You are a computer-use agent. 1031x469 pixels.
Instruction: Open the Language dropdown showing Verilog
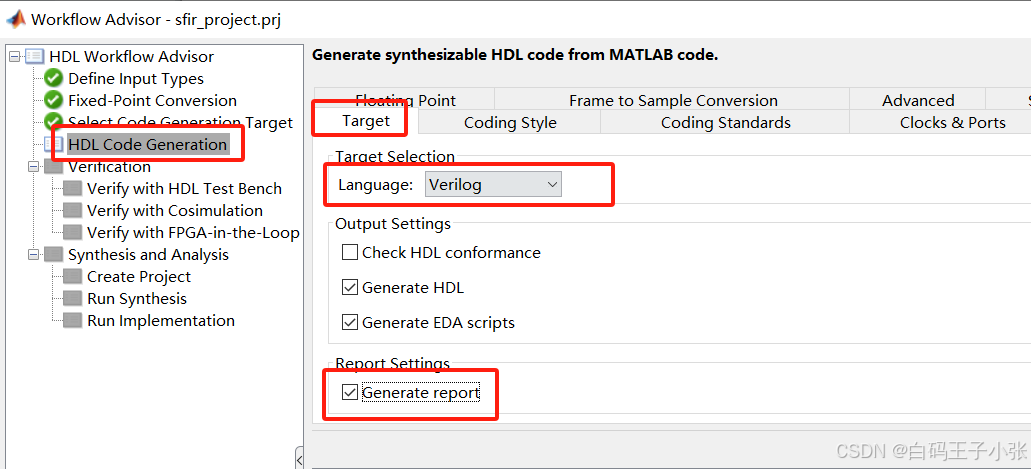(493, 184)
